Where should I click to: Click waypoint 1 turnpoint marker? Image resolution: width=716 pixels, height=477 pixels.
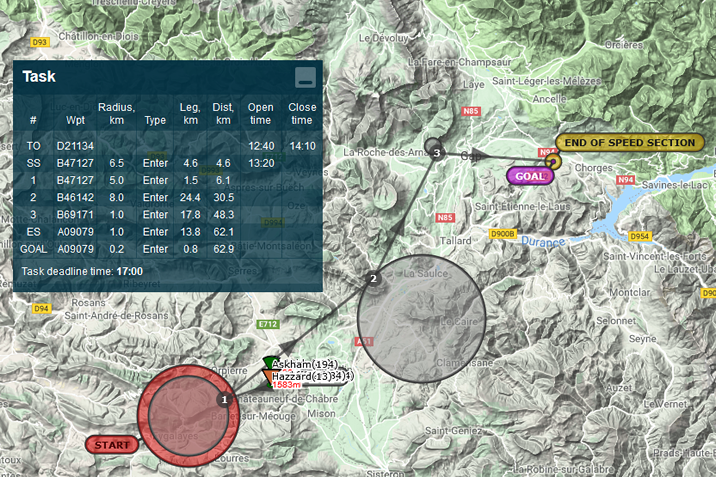(224, 399)
